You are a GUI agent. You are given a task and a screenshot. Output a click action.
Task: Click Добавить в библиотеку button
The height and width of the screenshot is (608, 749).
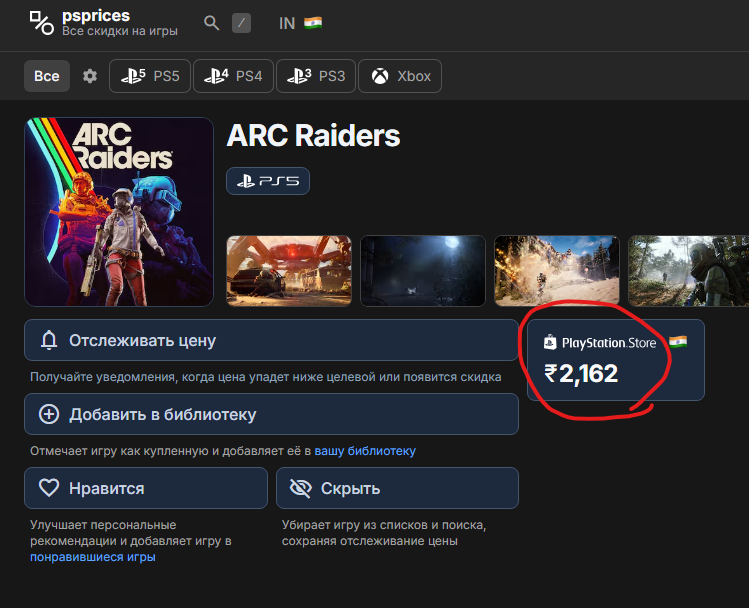[271, 414]
